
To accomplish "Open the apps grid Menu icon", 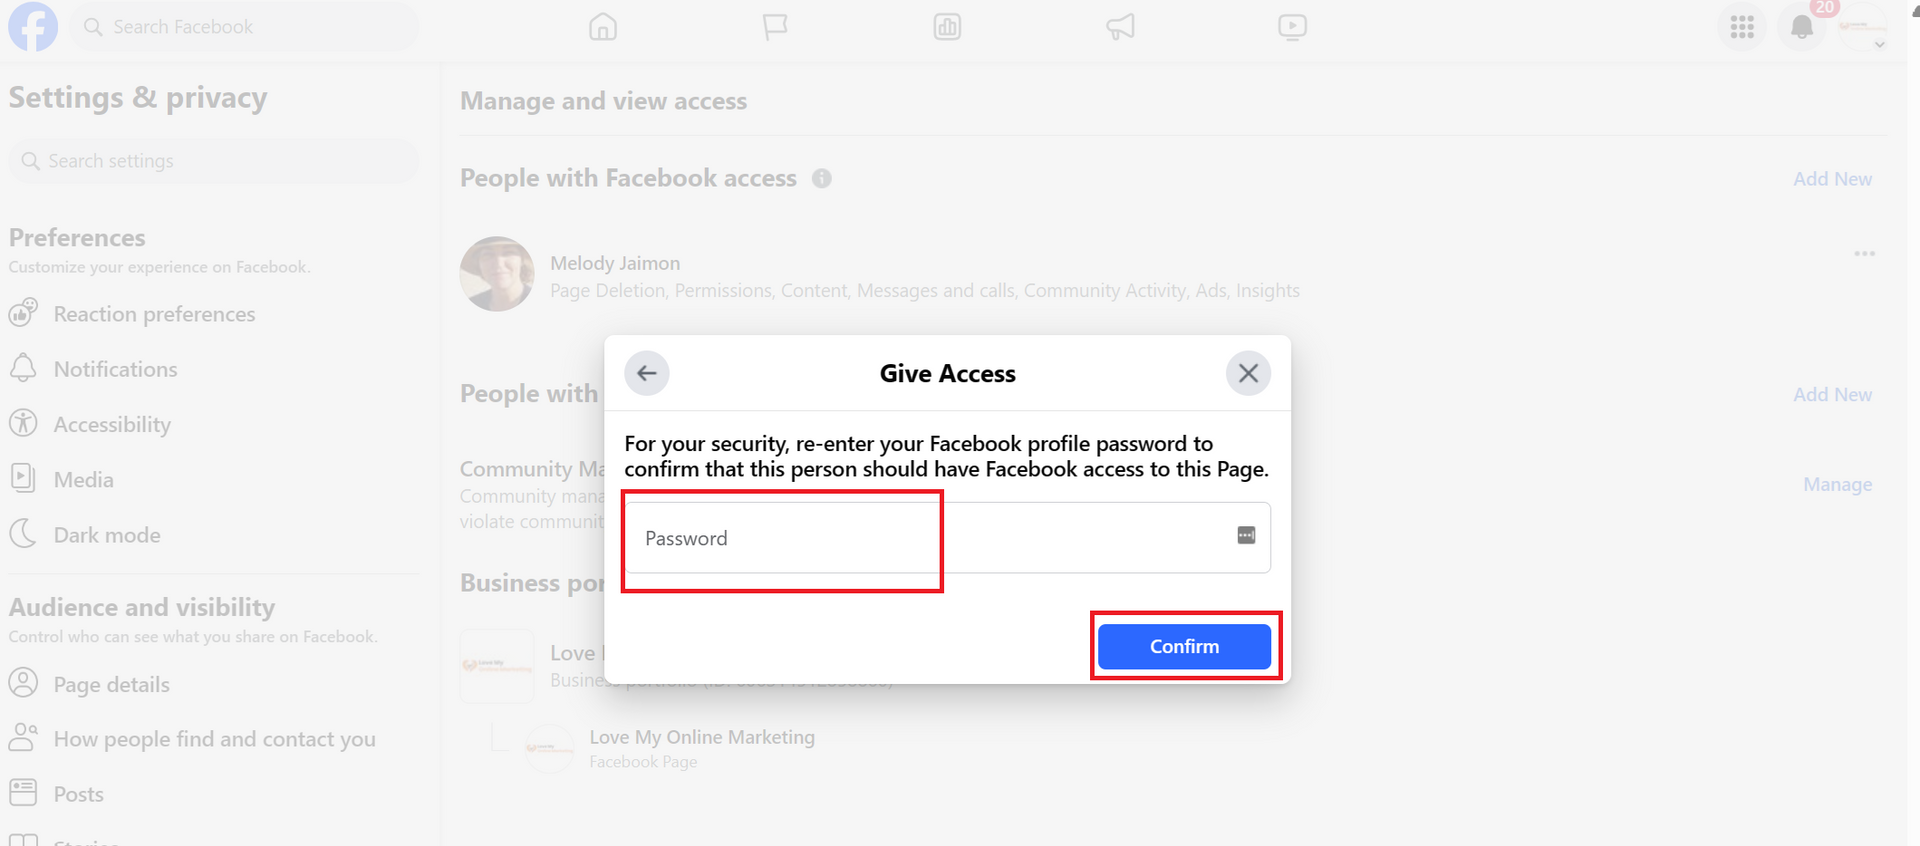I will pos(1741,27).
